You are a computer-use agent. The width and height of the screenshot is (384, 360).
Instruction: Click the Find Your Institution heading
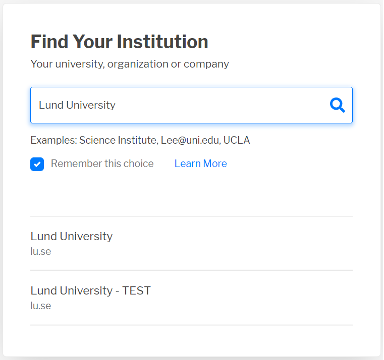pyautogui.click(x=119, y=42)
